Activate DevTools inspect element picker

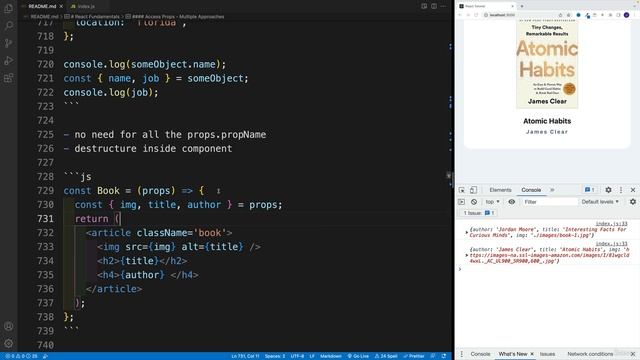[462, 190]
